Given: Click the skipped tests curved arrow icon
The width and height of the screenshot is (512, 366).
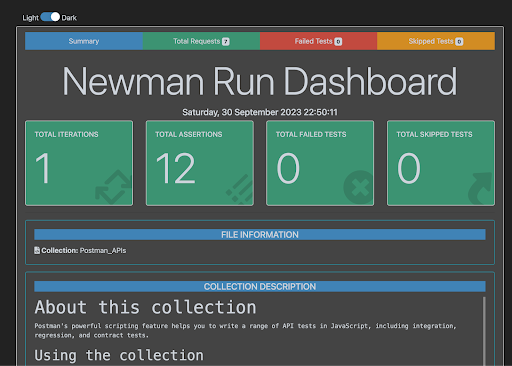Looking at the screenshot, I should (480, 188).
